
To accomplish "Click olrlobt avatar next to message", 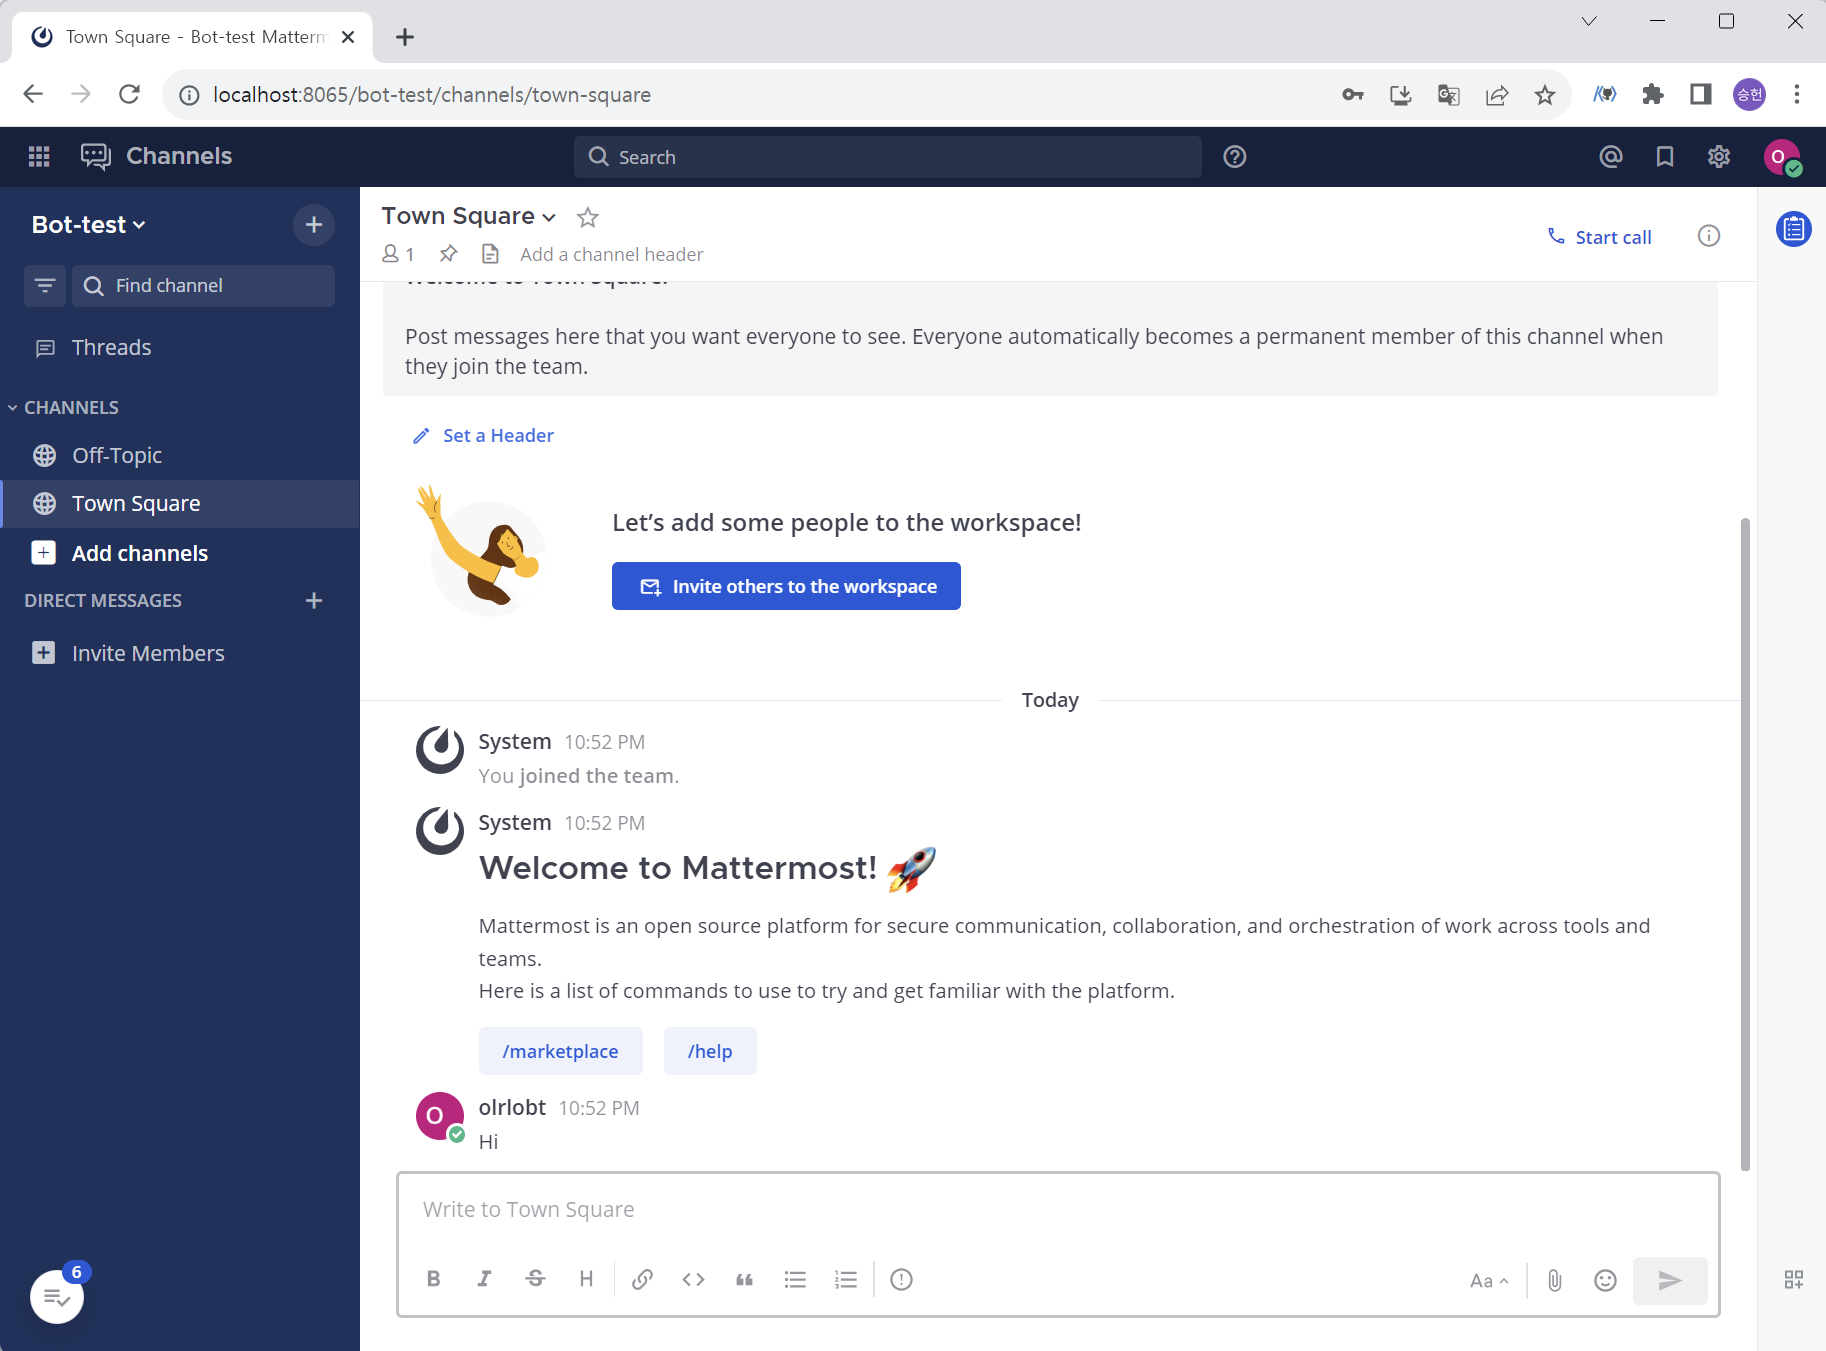I will click(x=440, y=1116).
